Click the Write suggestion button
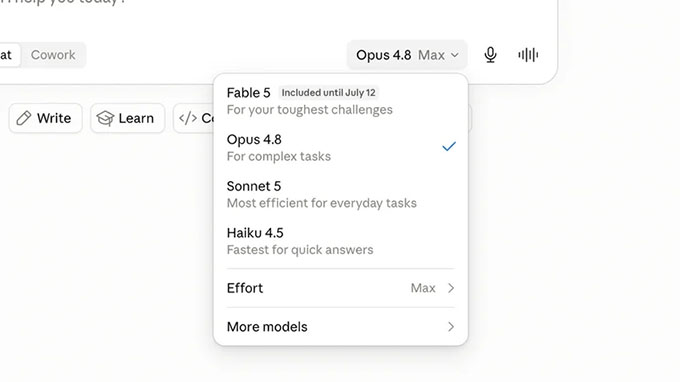The image size is (680, 382). point(46,118)
